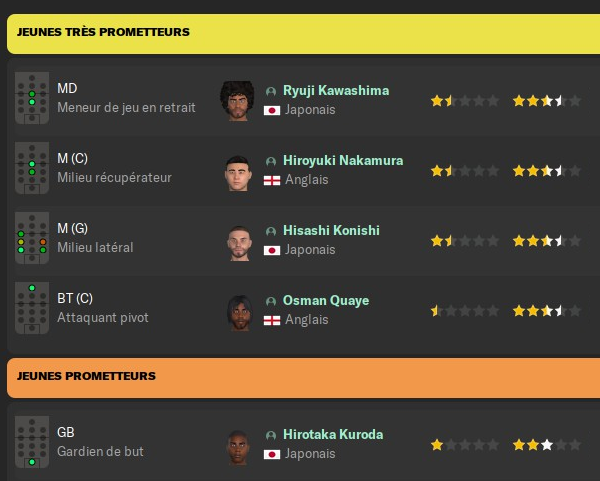The width and height of the screenshot is (600, 481).
Task: Click Hisashi Konishi's current ability stars
Action: tap(464, 241)
